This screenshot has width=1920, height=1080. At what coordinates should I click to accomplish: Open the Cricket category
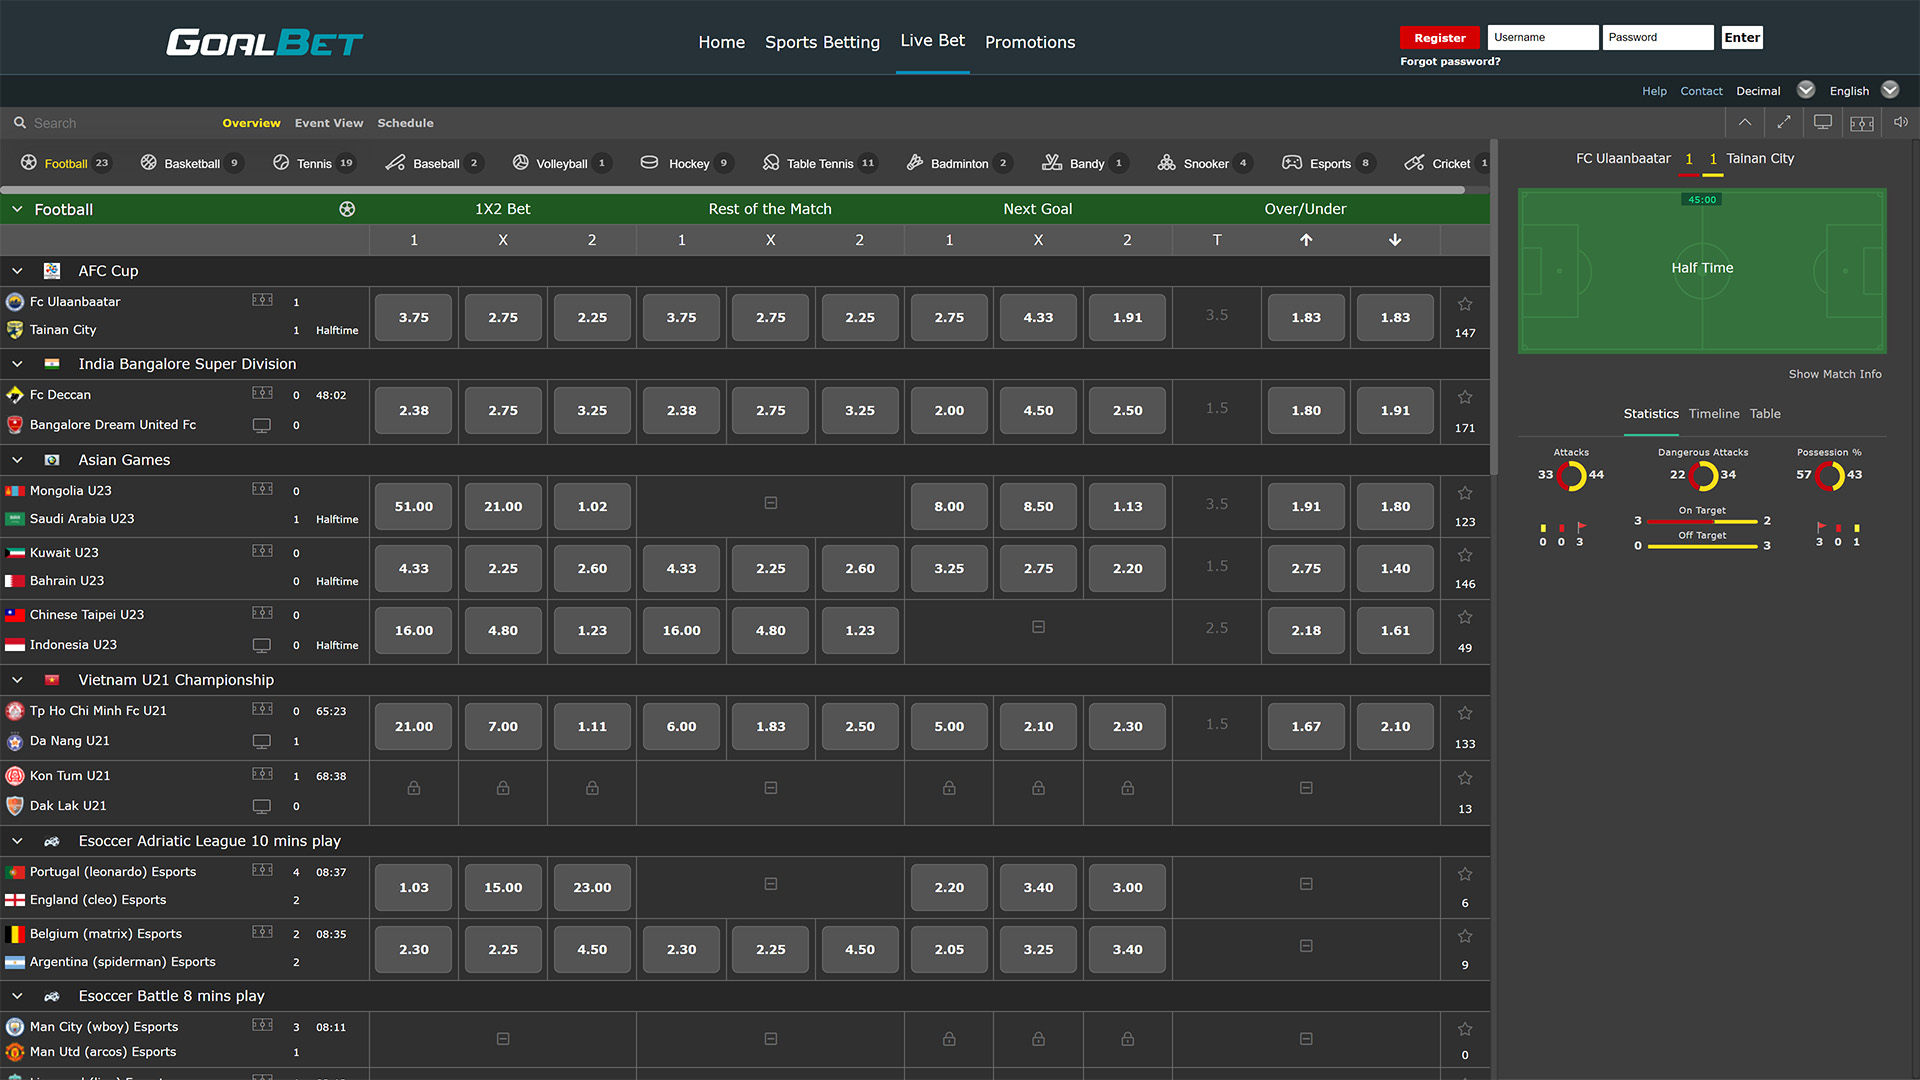click(1447, 163)
